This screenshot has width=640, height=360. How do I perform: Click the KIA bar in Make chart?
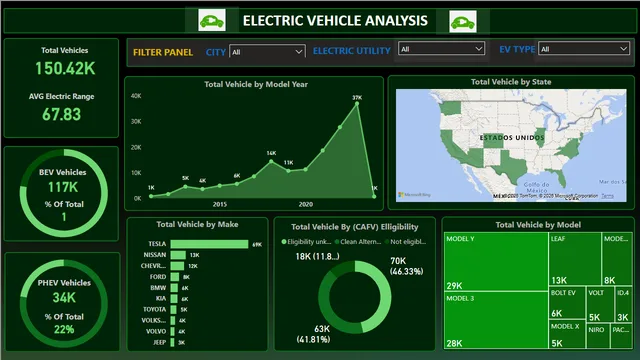[x=174, y=299]
